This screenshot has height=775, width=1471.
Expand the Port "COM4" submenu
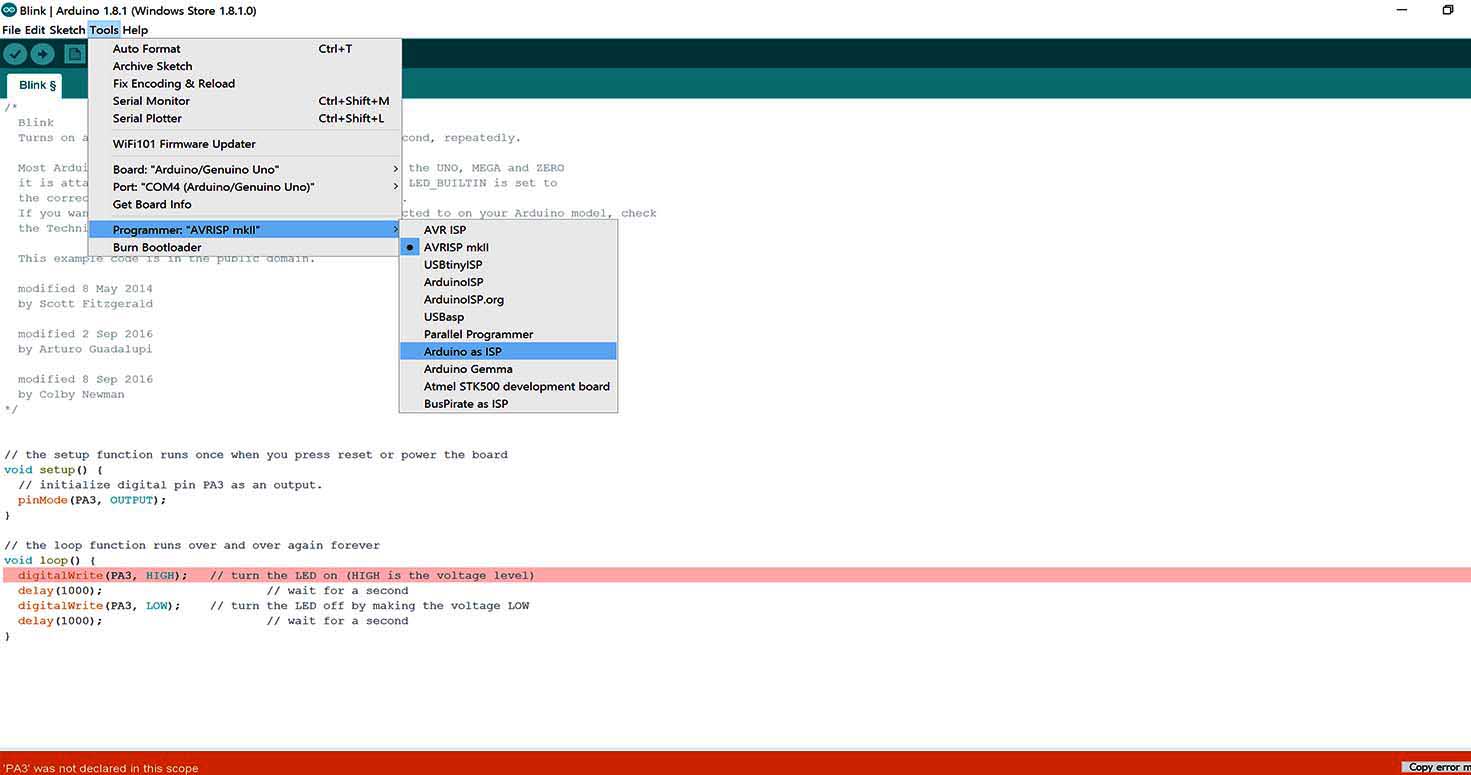click(244, 187)
